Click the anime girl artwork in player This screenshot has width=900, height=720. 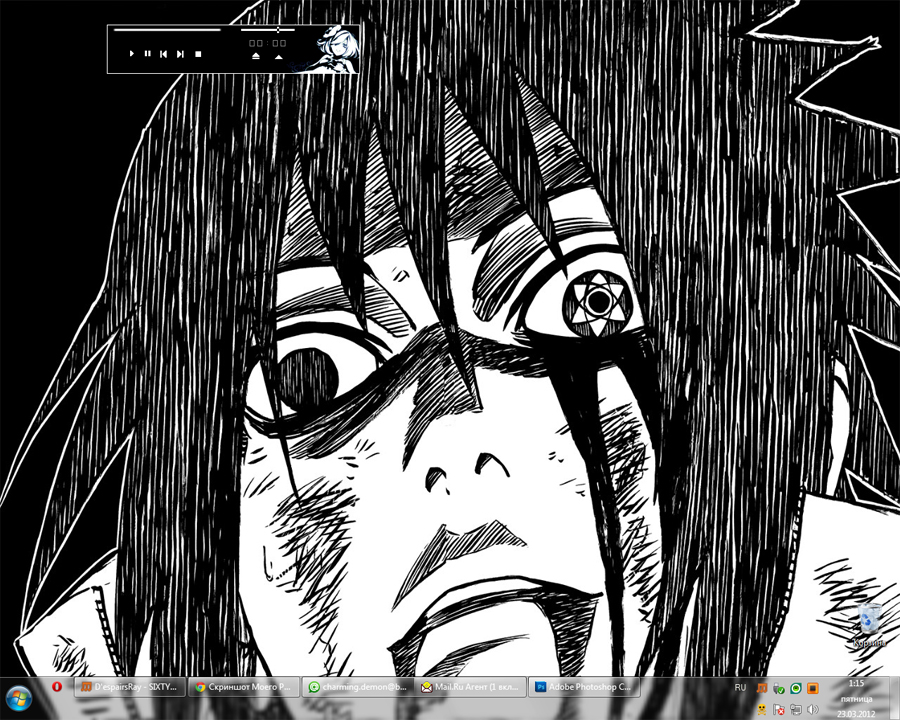pos(338,49)
